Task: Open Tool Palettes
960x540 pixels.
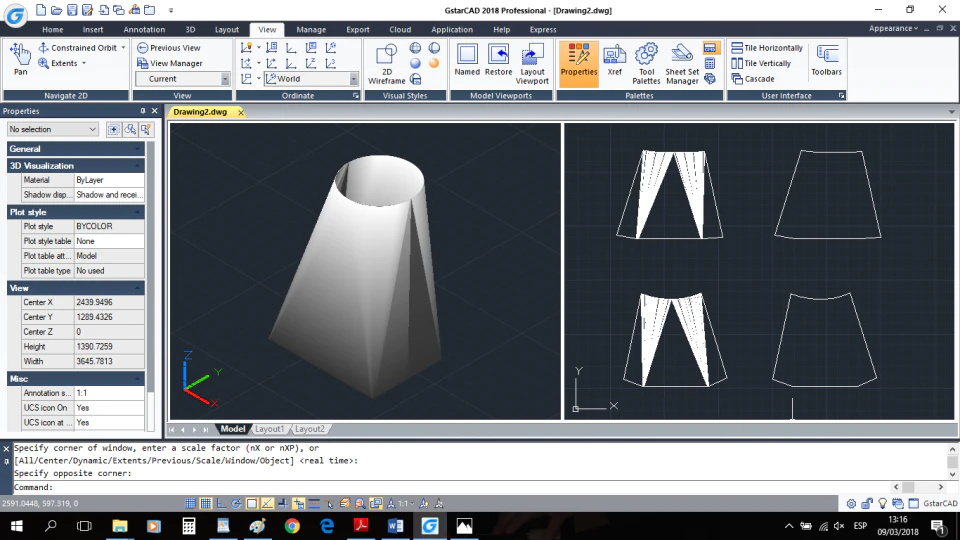Action: coord(646,64)
